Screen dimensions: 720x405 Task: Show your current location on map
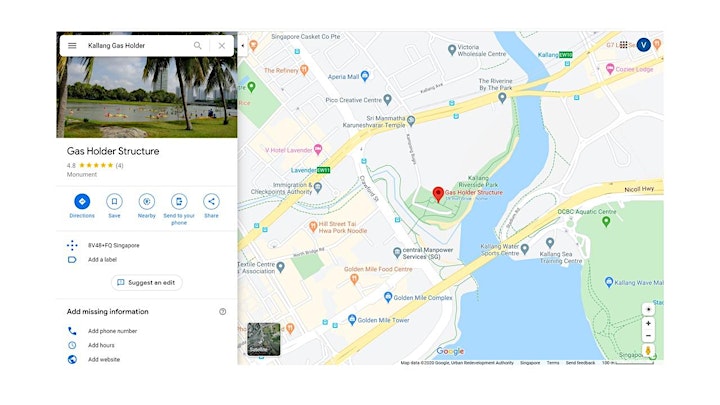point(648,309)
